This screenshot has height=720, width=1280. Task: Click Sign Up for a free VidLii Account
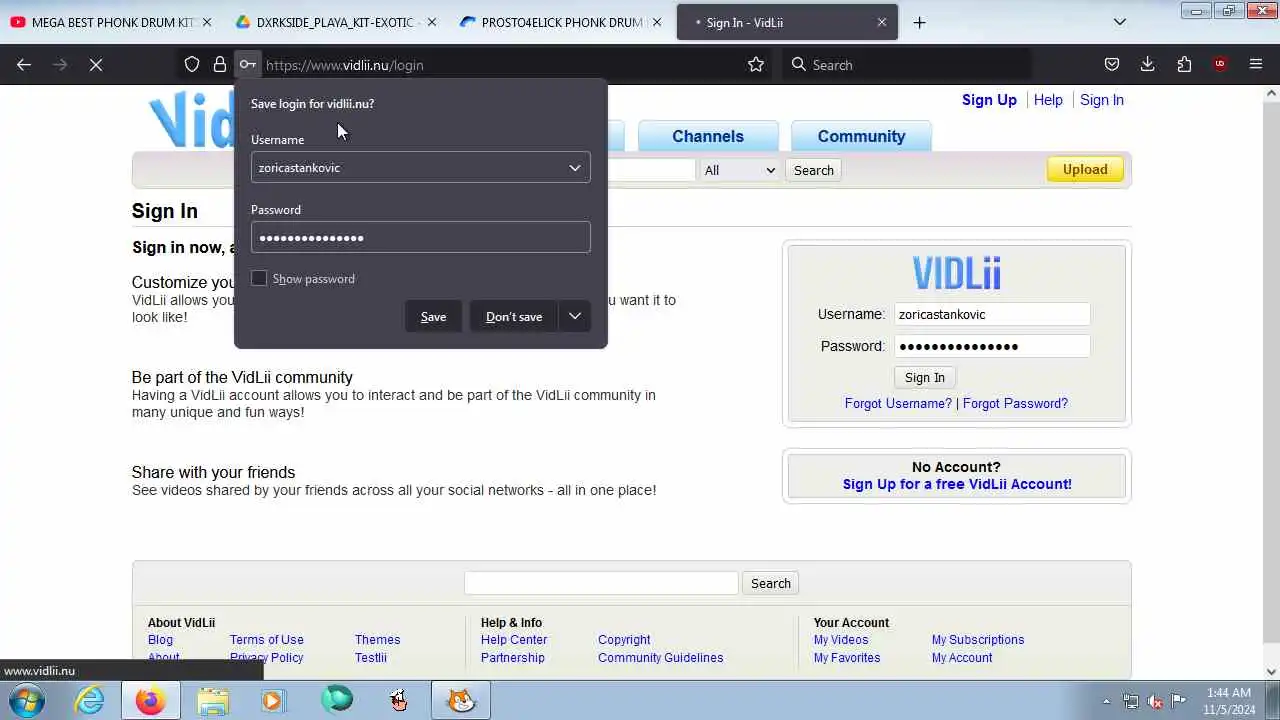pos(957,484)
